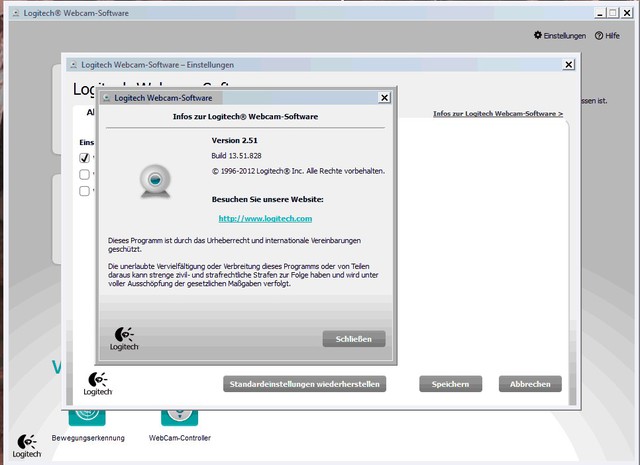640x465 pixels.
Task: Open the WebCam-Controller app icon
Action: click(x=180, y=417)
